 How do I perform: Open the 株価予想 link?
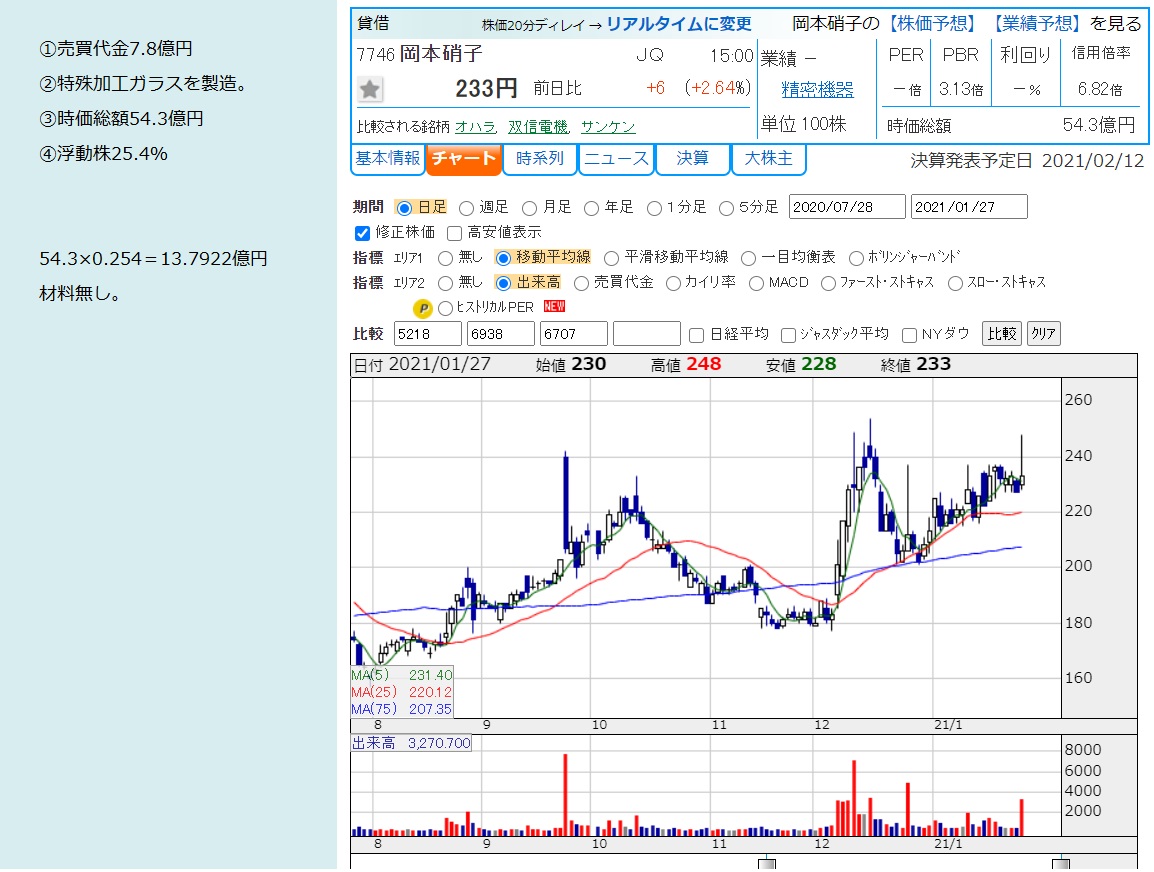(932, 24)
